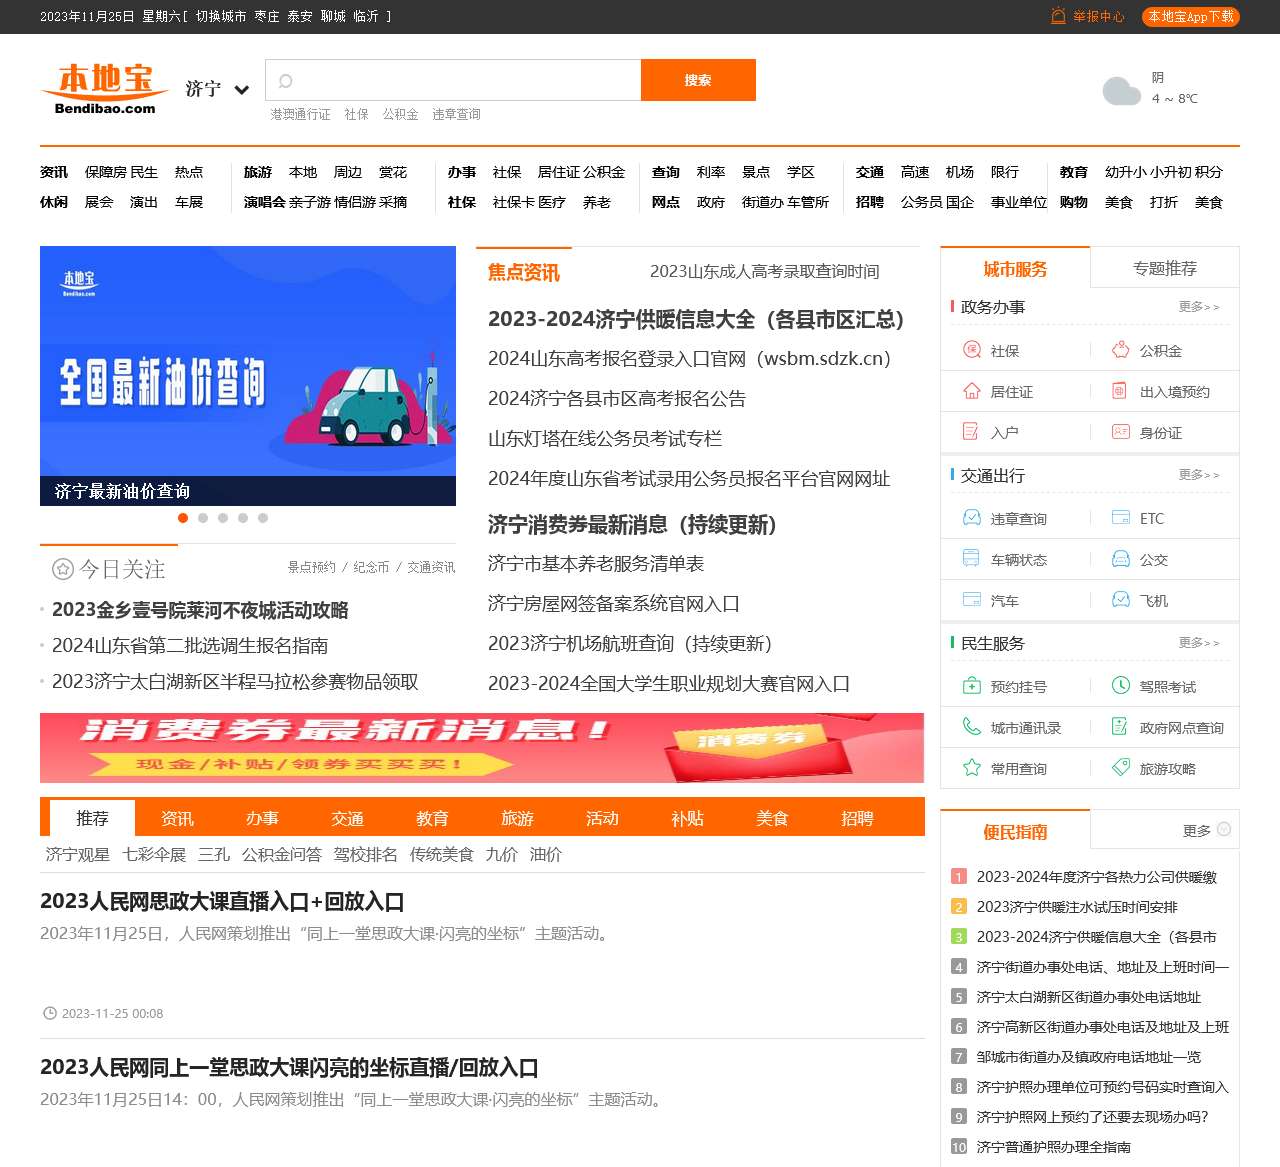Select the 旅游 content tab
1280x1167 pixels.
pyautogui.click(x=517, y=818)
